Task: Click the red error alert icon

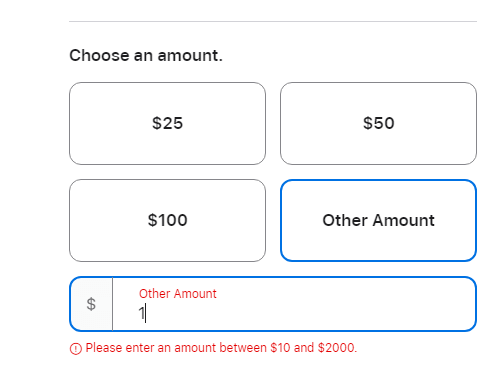Action: click(x=76, y=349)
